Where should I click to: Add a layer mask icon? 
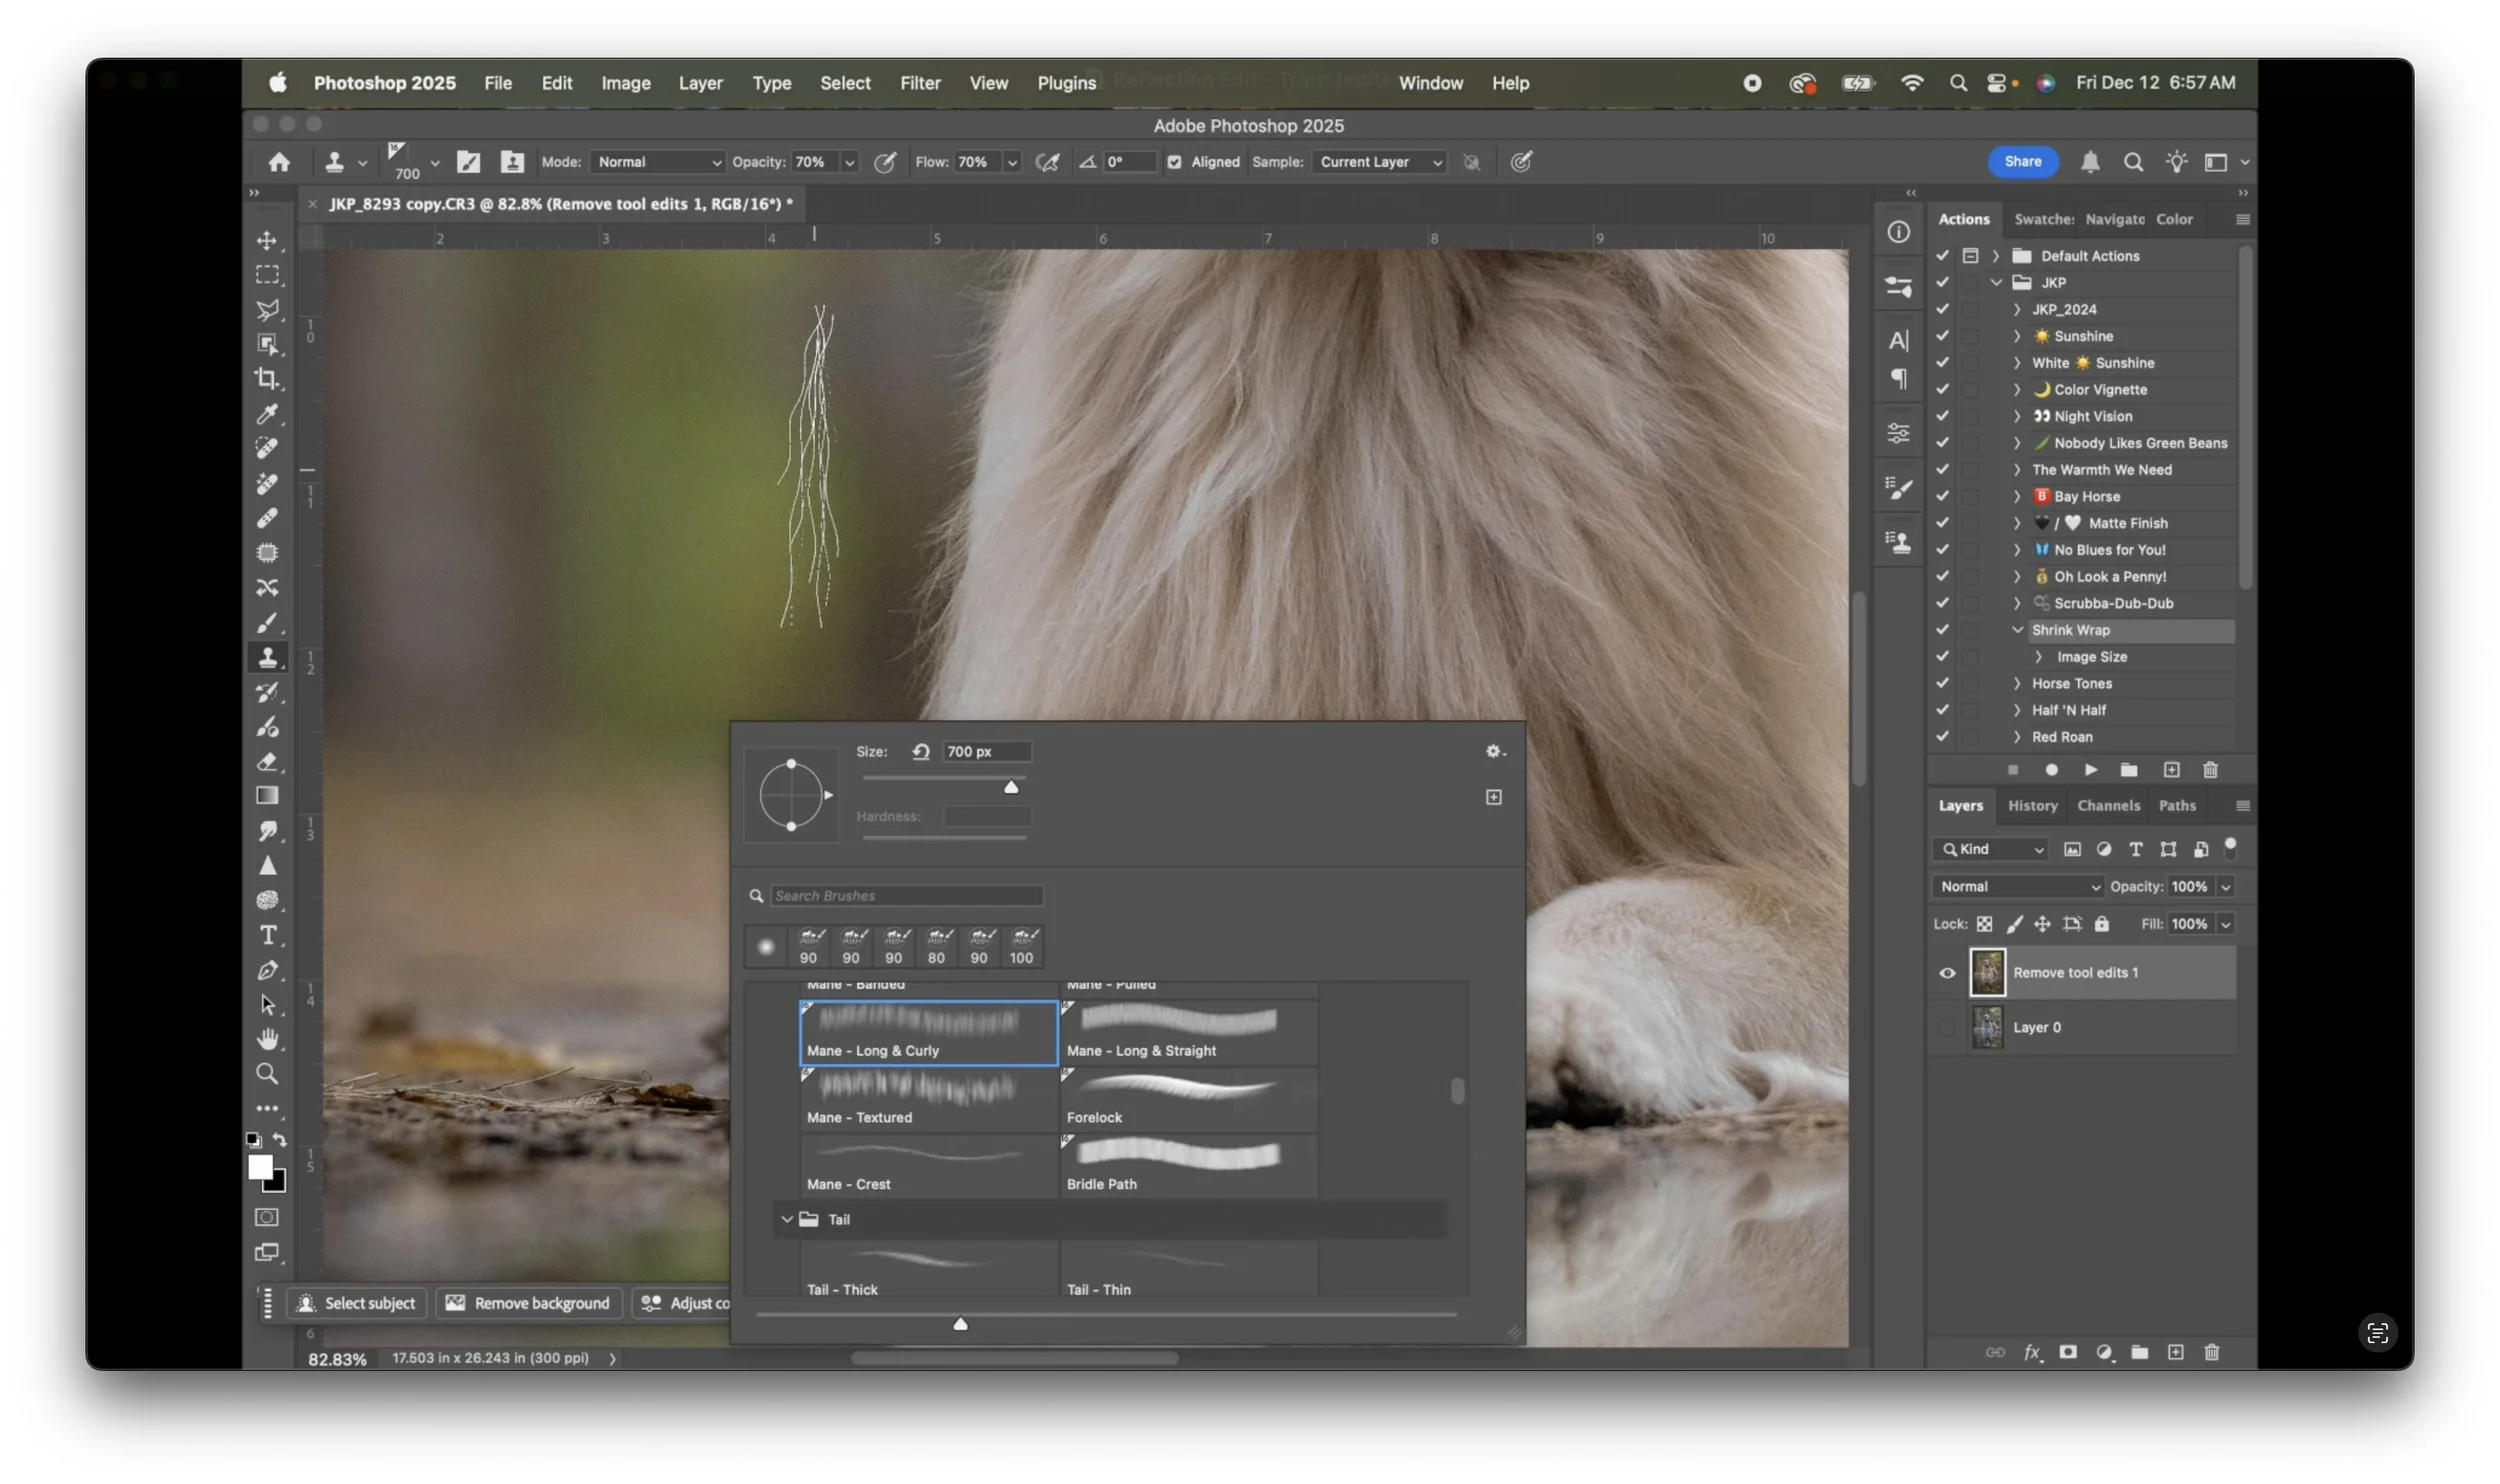[2068, 1353]
